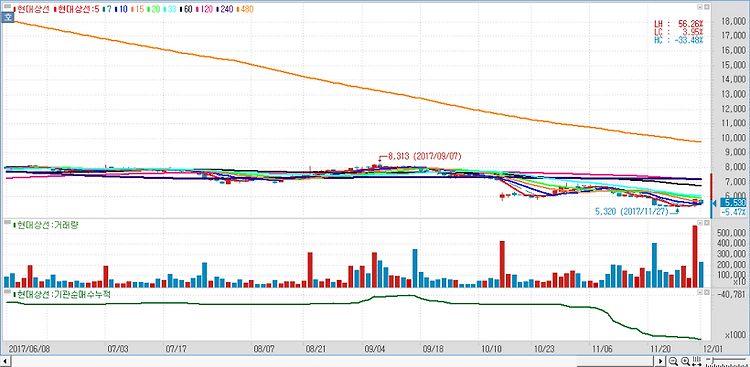The width and height of the screenshot is (750, 367).
Task: Select the 15-day moving average legend
Action: pyautogui.click(x=136, y=9)
